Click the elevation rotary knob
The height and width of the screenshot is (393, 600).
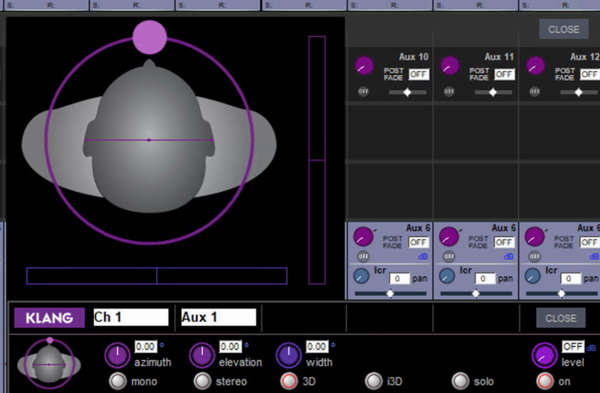click(x=202, y=355)
